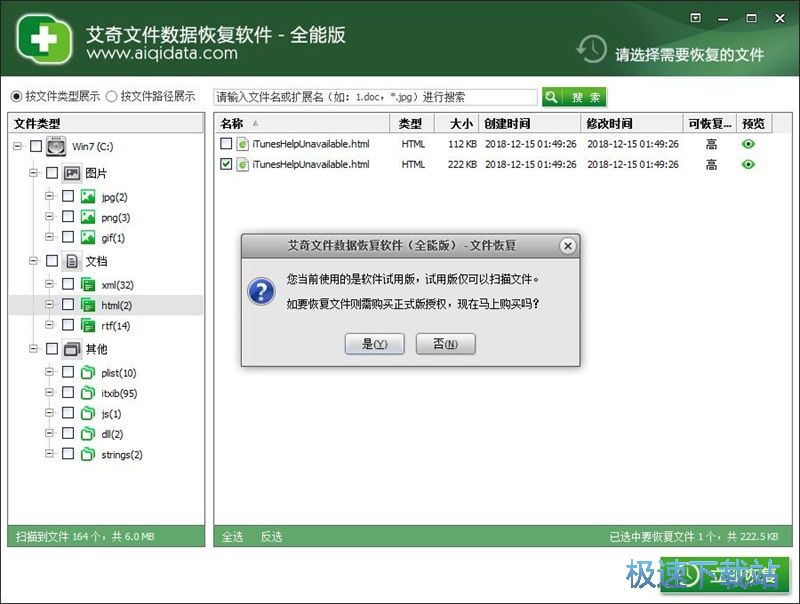The image size is (800, 604).
Task: Click the 文档 document category icon
Action: tap(72, 261)
